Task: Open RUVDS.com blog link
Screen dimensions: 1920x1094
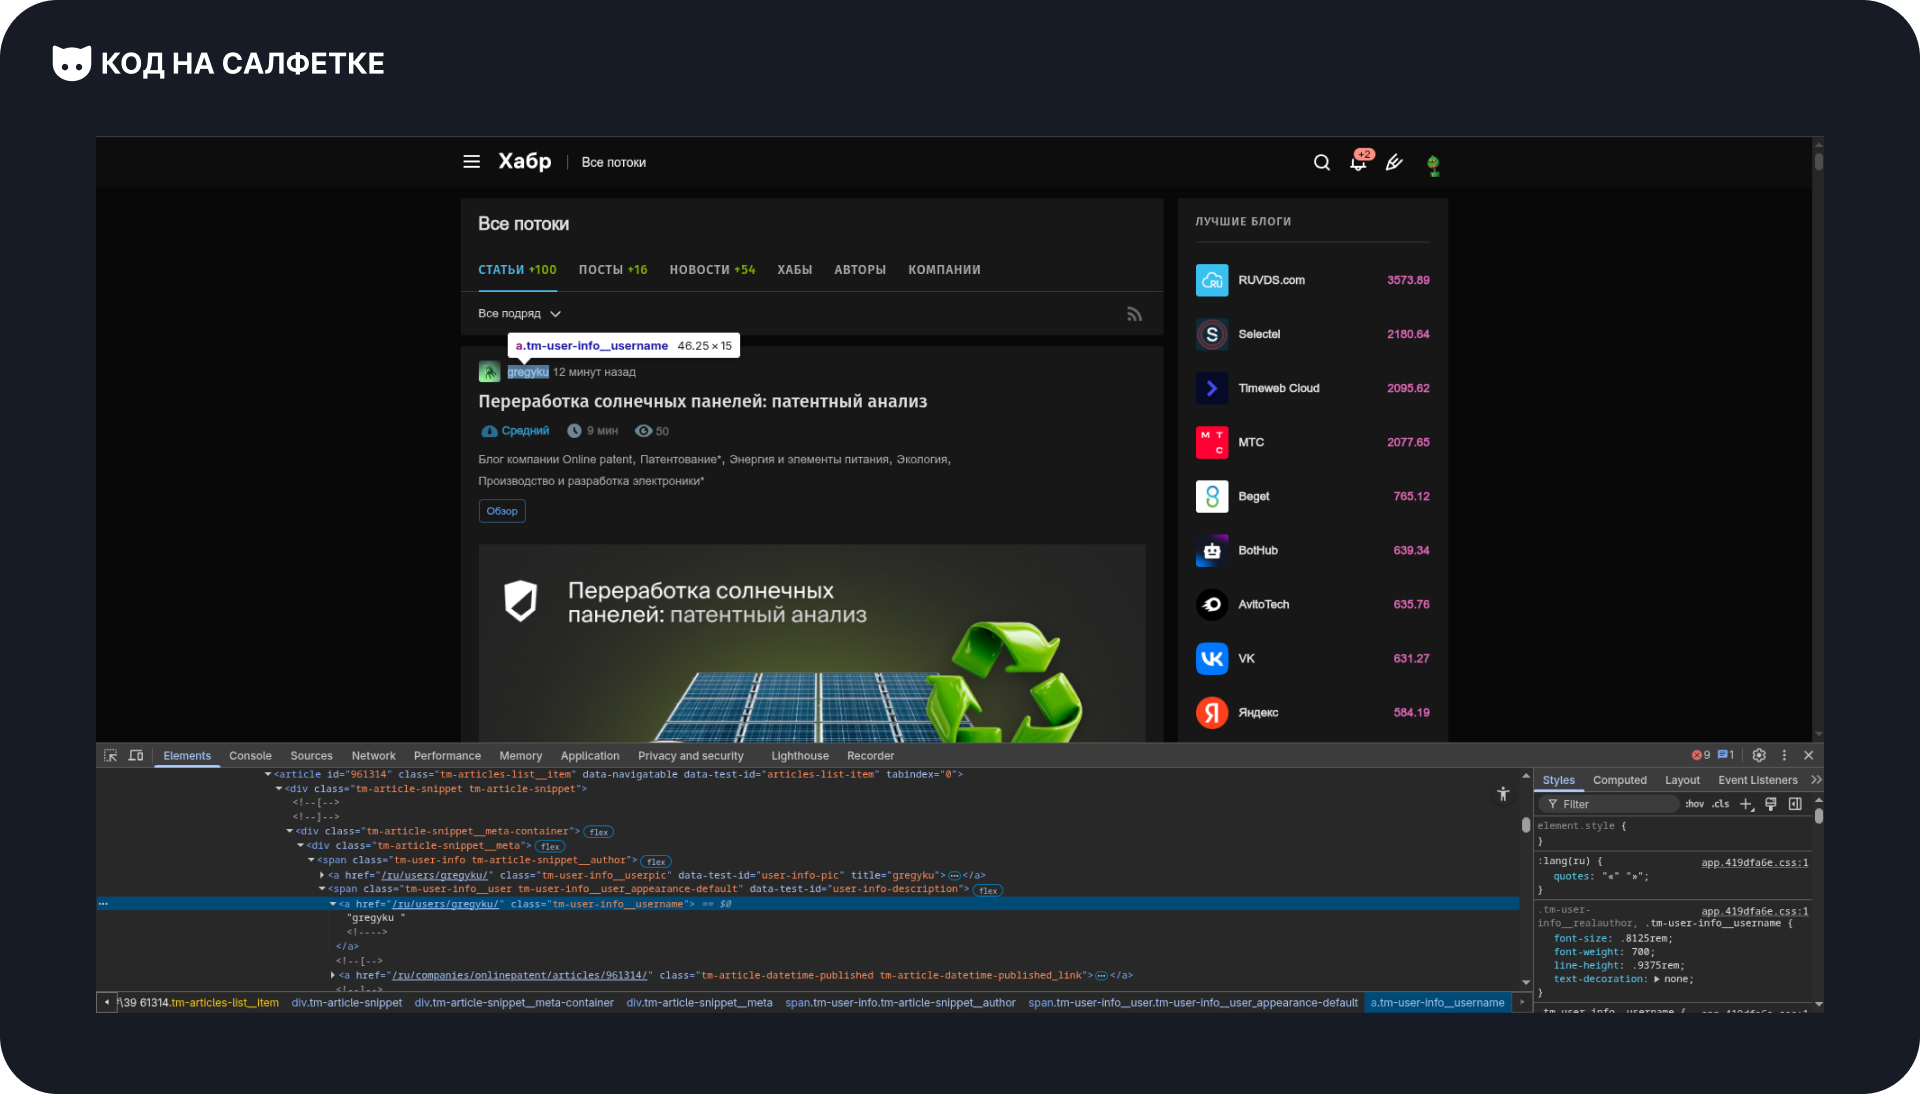Action: pos(1271,280)
